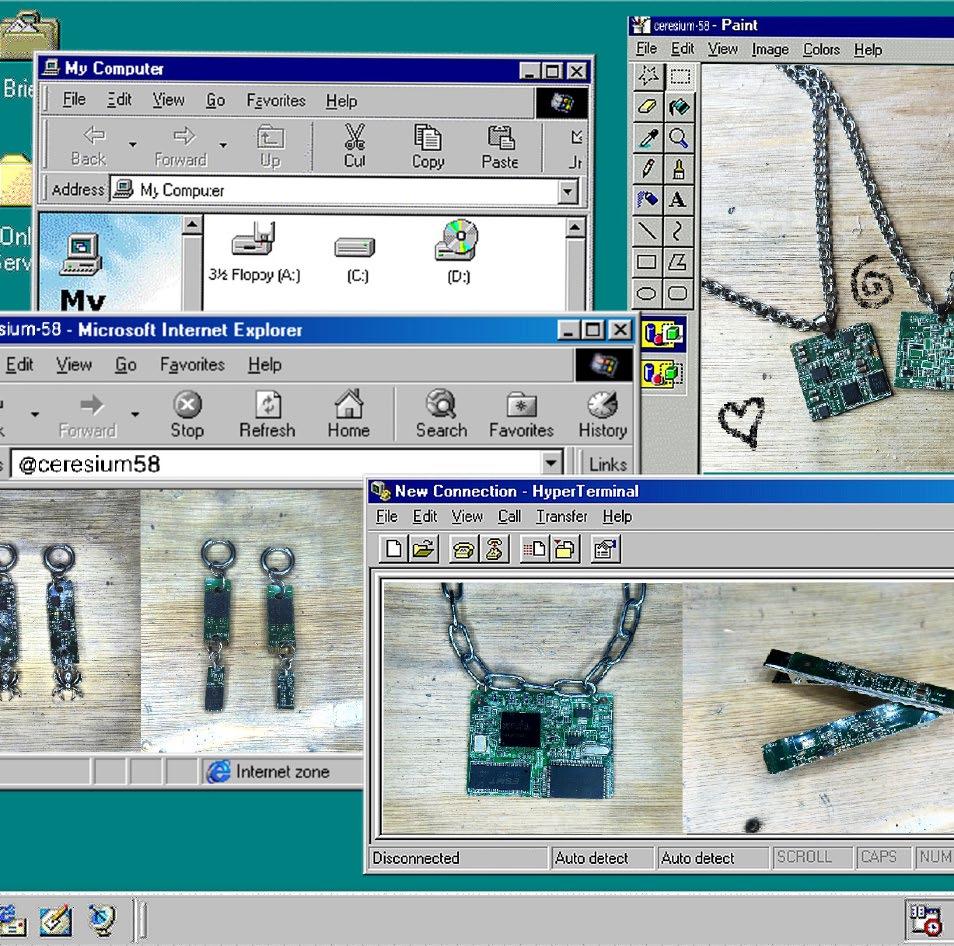
Task: Select the Polygon tool in Paint
Action: tap(679, 262)
